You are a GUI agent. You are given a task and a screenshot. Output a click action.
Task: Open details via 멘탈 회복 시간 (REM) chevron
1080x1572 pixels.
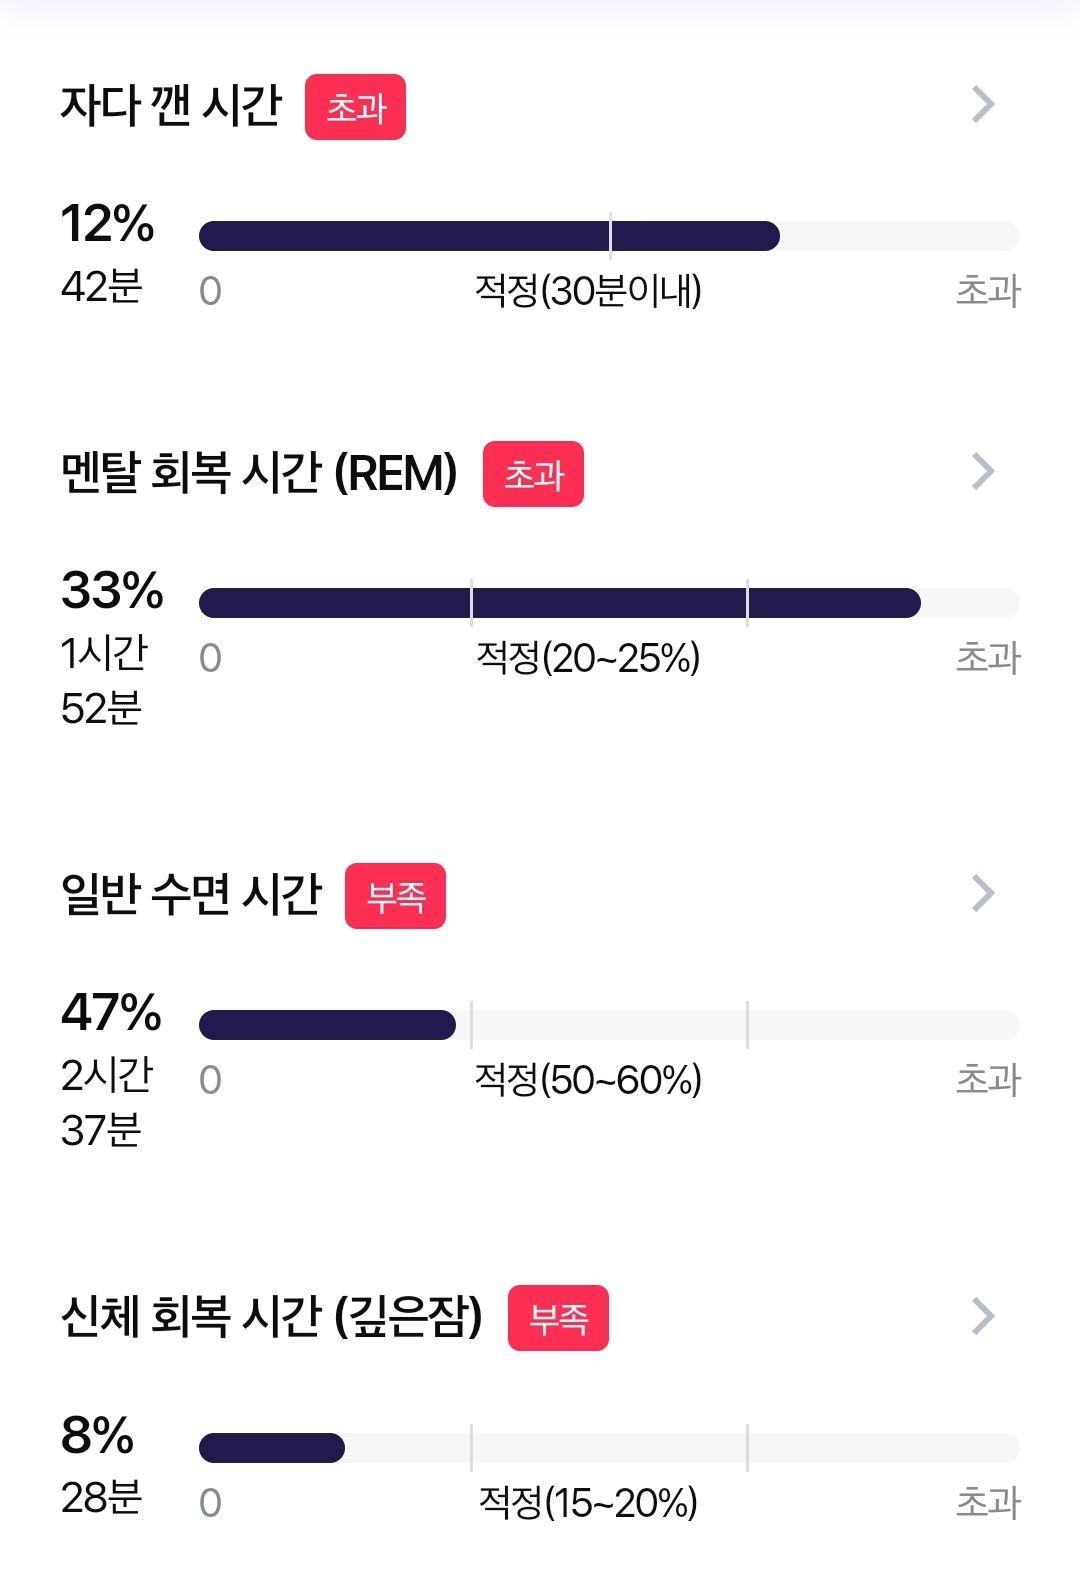tap(984, 471)
